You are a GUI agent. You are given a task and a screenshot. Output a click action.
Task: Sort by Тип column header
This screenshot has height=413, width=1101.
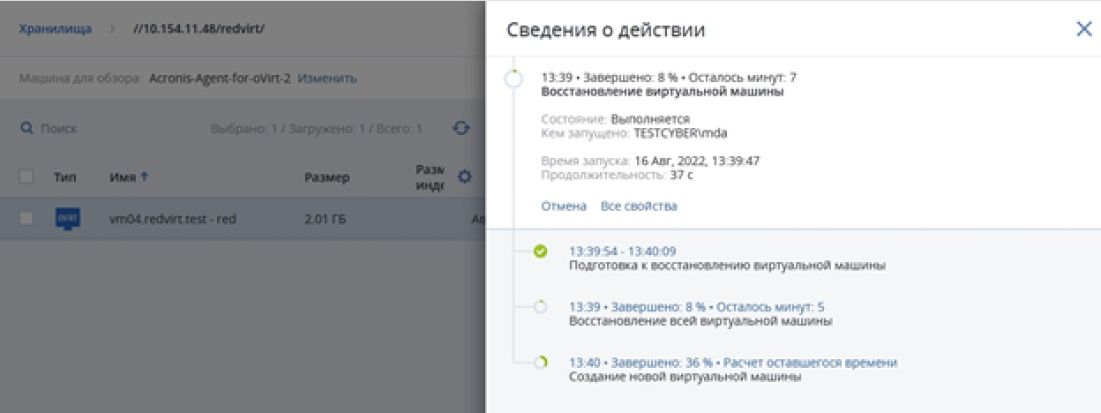pos(64,178)
